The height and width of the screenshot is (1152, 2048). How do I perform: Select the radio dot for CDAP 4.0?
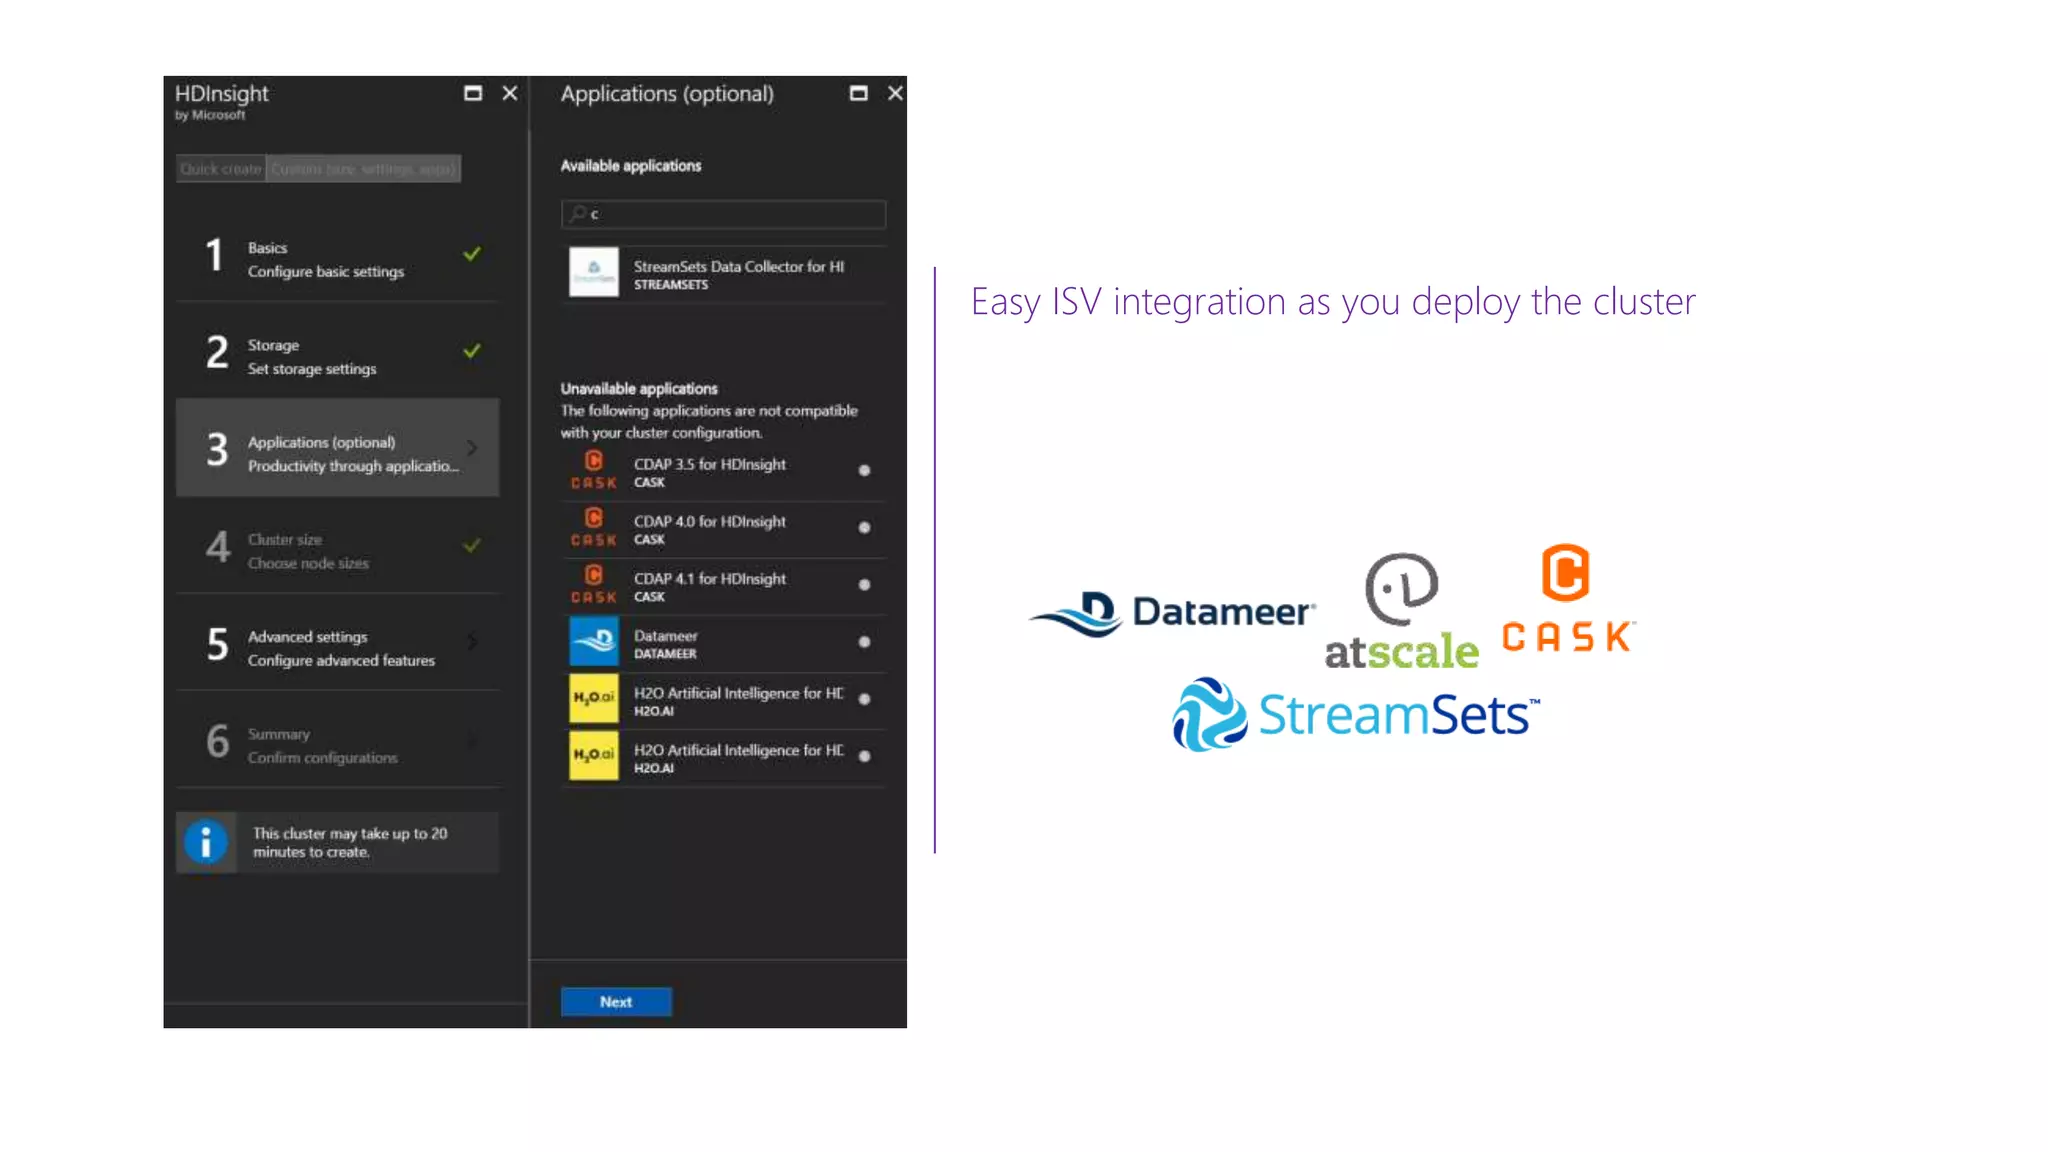point(864,527)
